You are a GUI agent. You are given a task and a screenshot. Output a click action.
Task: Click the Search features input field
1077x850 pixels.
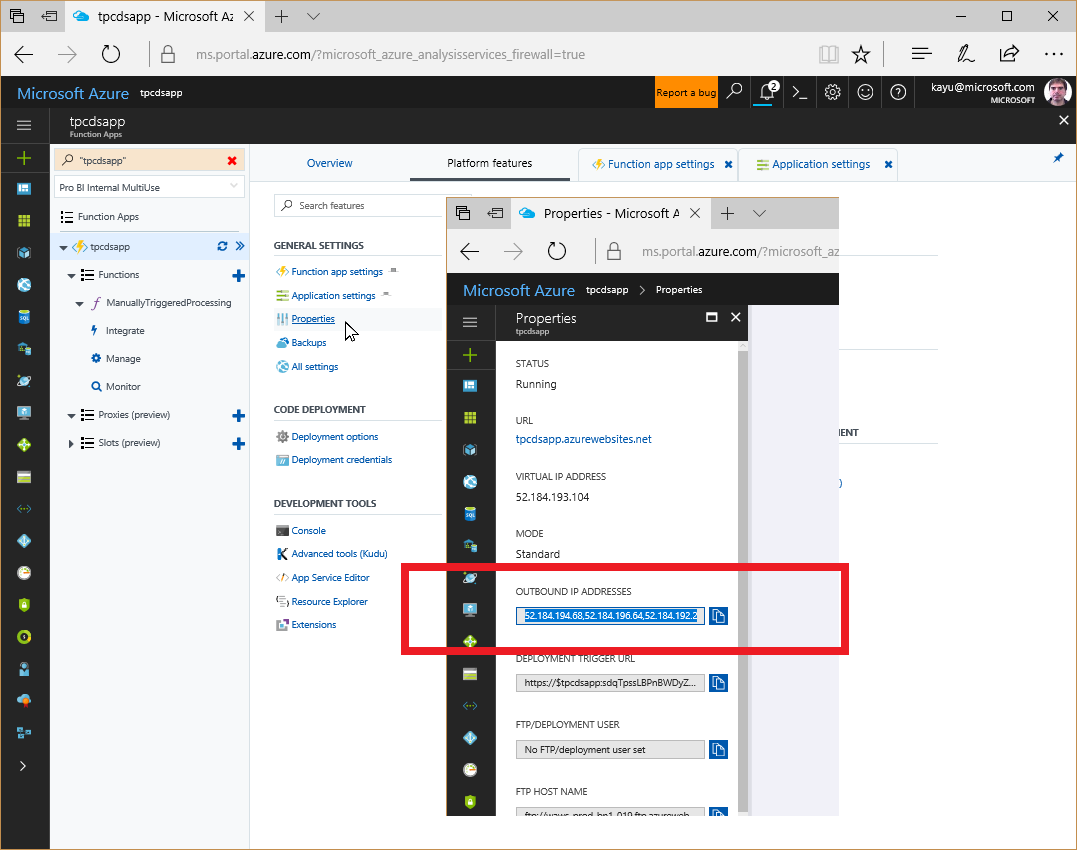[361, 205]
